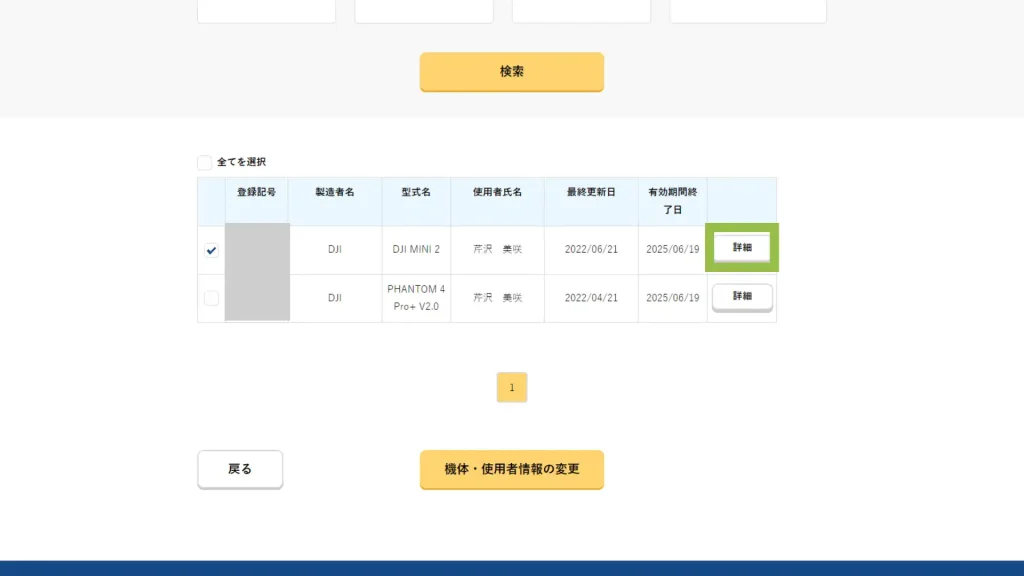Screen dimensions: 1024x576
Task: Click the 有効期間終了日 column header
Action: click(x=672, y=201)
